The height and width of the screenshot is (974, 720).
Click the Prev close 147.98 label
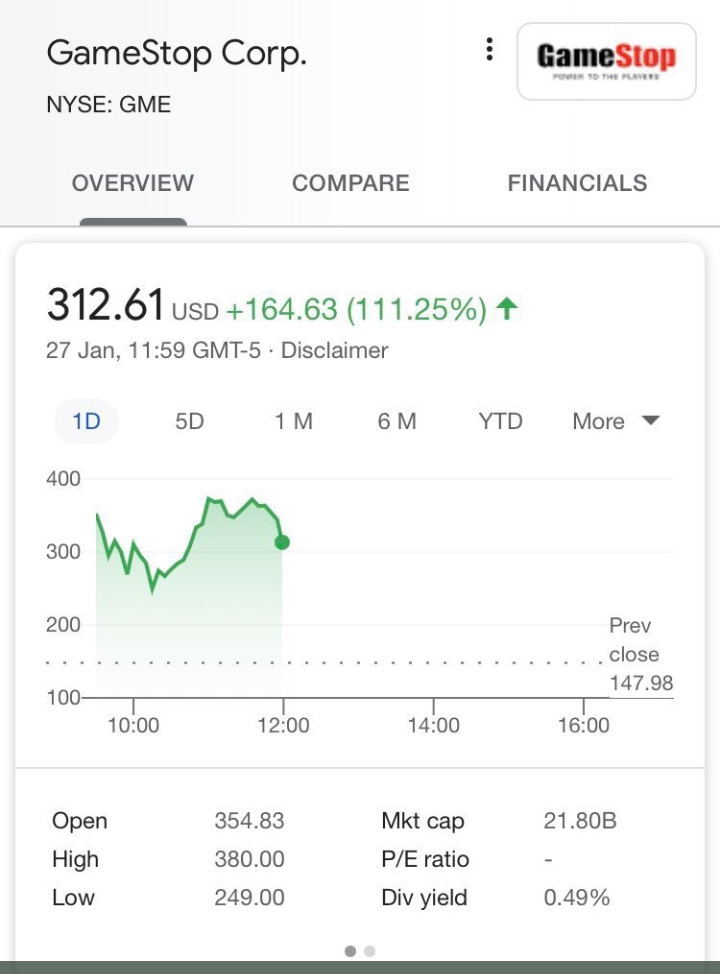point(640,654)
